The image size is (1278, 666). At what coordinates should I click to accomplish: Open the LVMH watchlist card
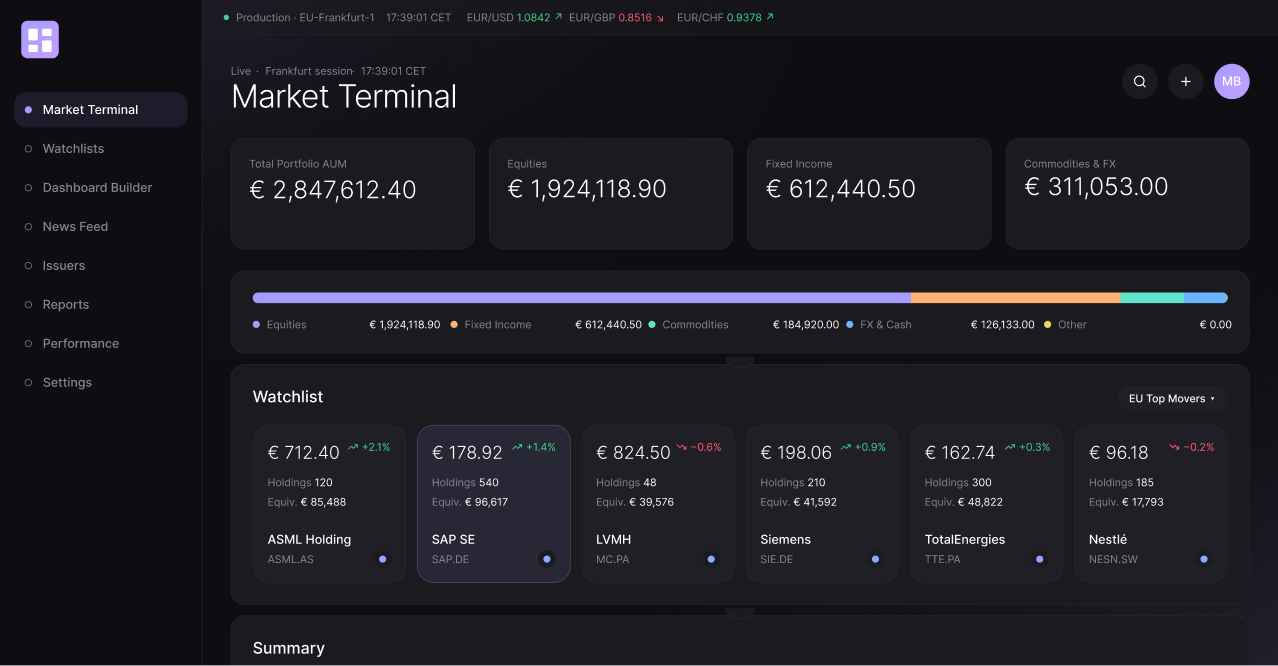click(x=658, y=504)
